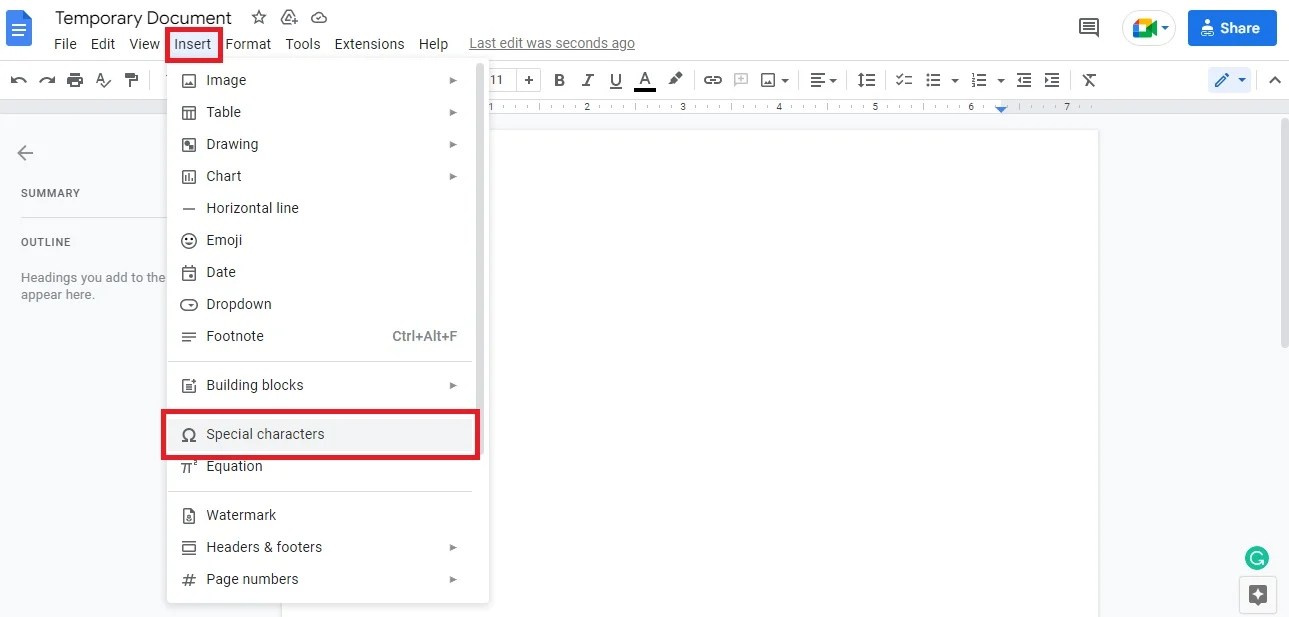Screen dimensions: 1289x617
Task: Open the Grammarly widget
Action: click(x=1256, y=558)
